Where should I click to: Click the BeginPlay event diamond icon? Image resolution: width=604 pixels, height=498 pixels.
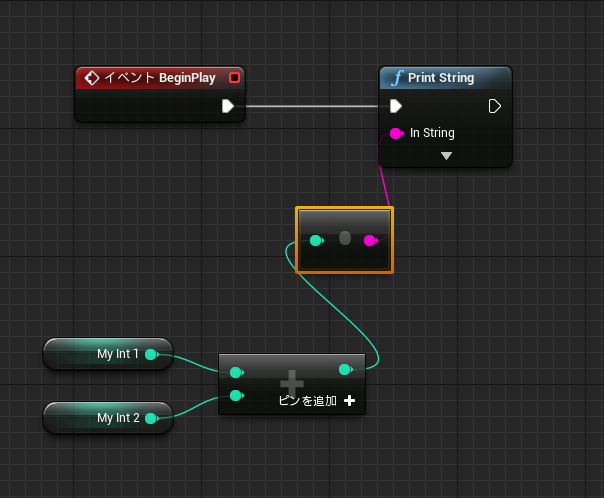(92, 78)
